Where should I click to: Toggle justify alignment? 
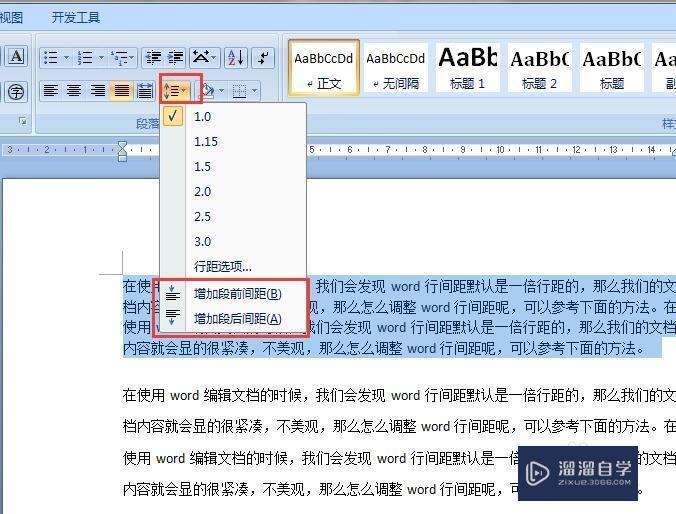coord(121,91)
